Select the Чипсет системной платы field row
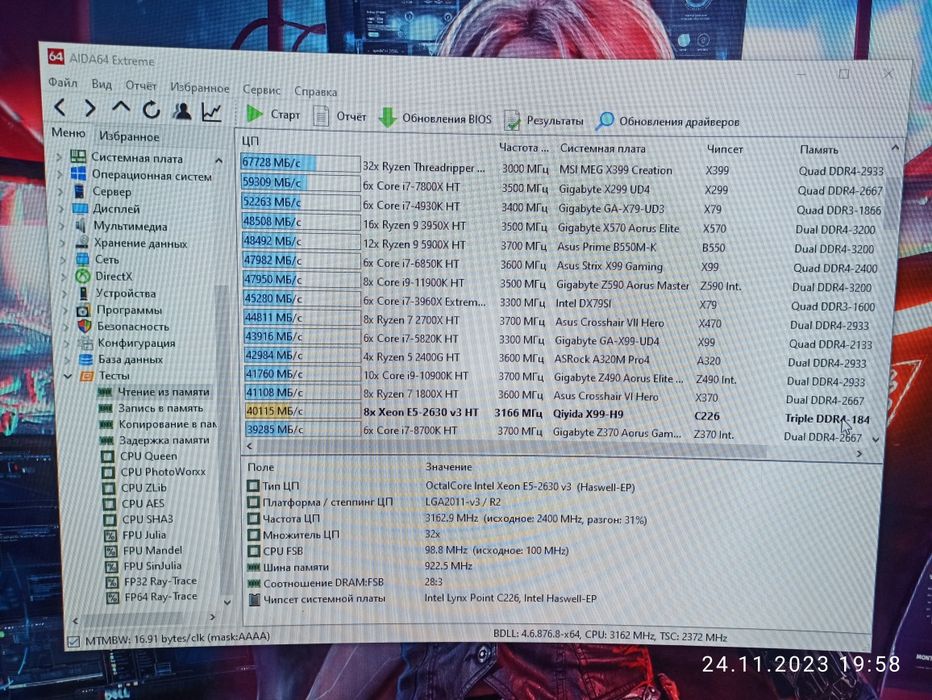This screenshot has height=700, width=932. point(421,598)
